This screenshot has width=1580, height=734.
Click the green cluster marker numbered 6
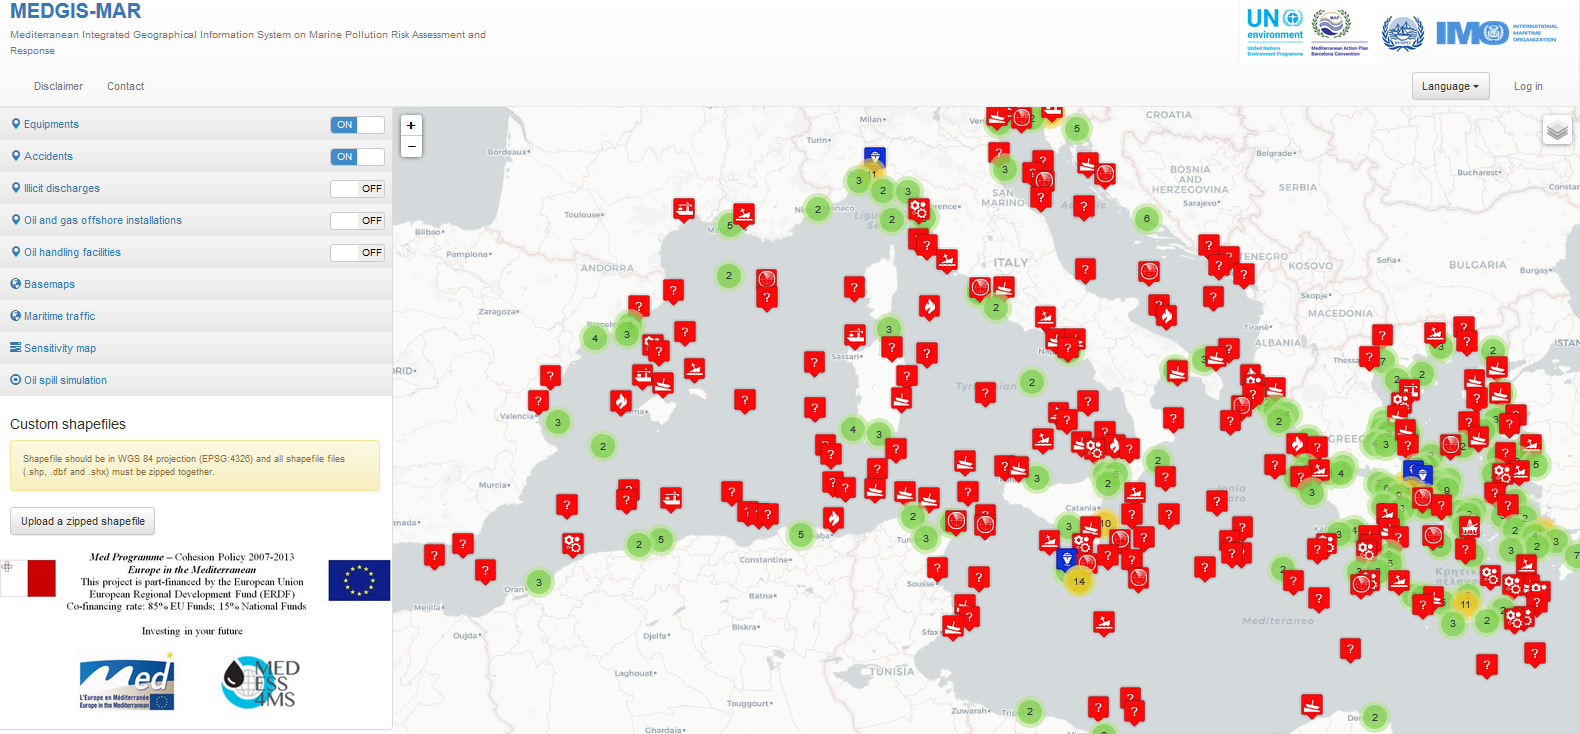1146,218
